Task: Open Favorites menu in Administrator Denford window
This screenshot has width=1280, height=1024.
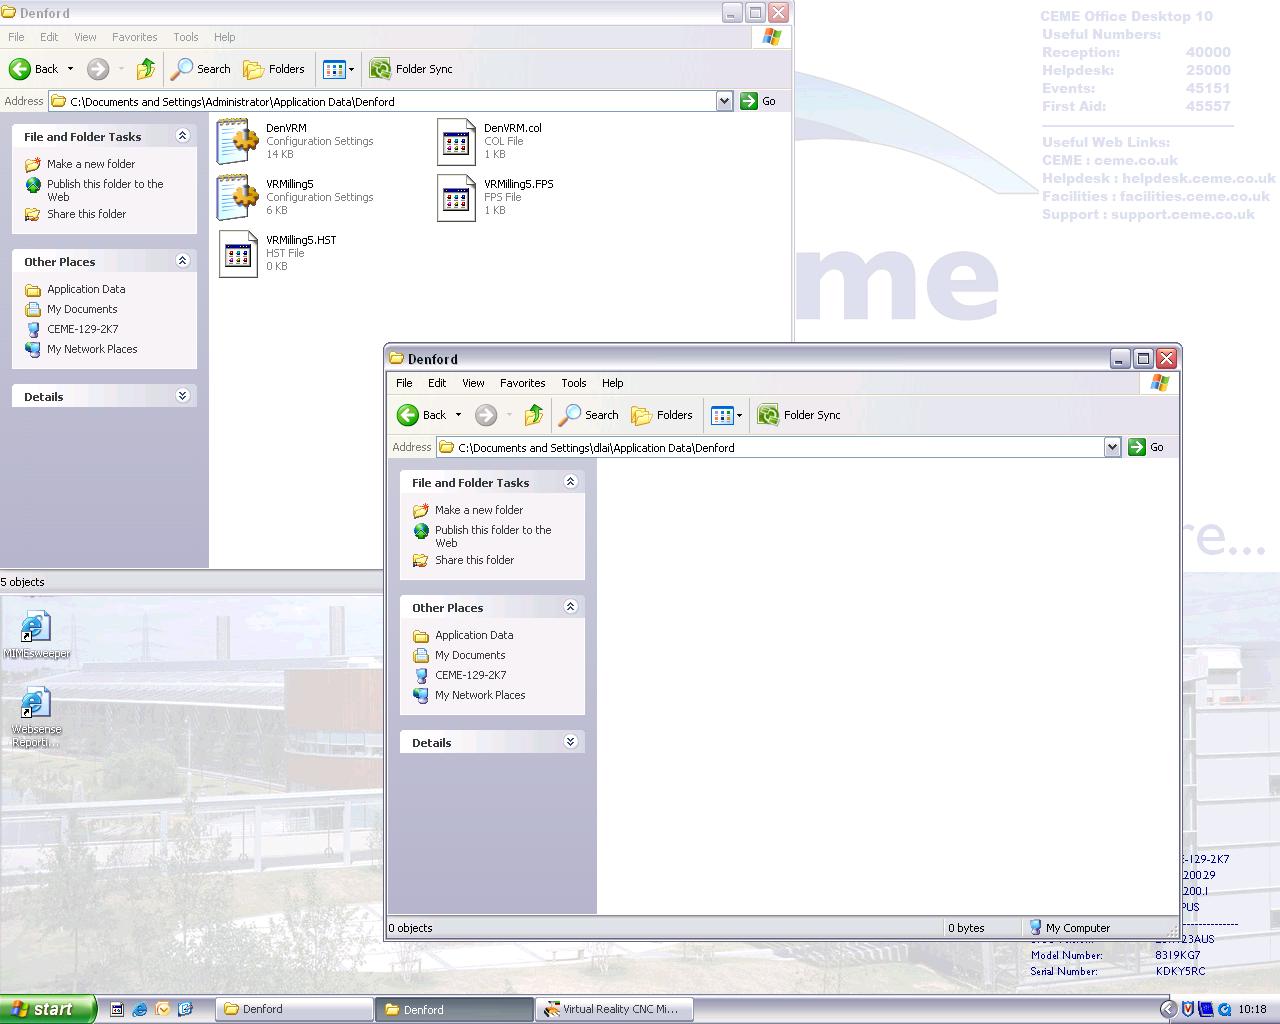Action: (135, 37)
